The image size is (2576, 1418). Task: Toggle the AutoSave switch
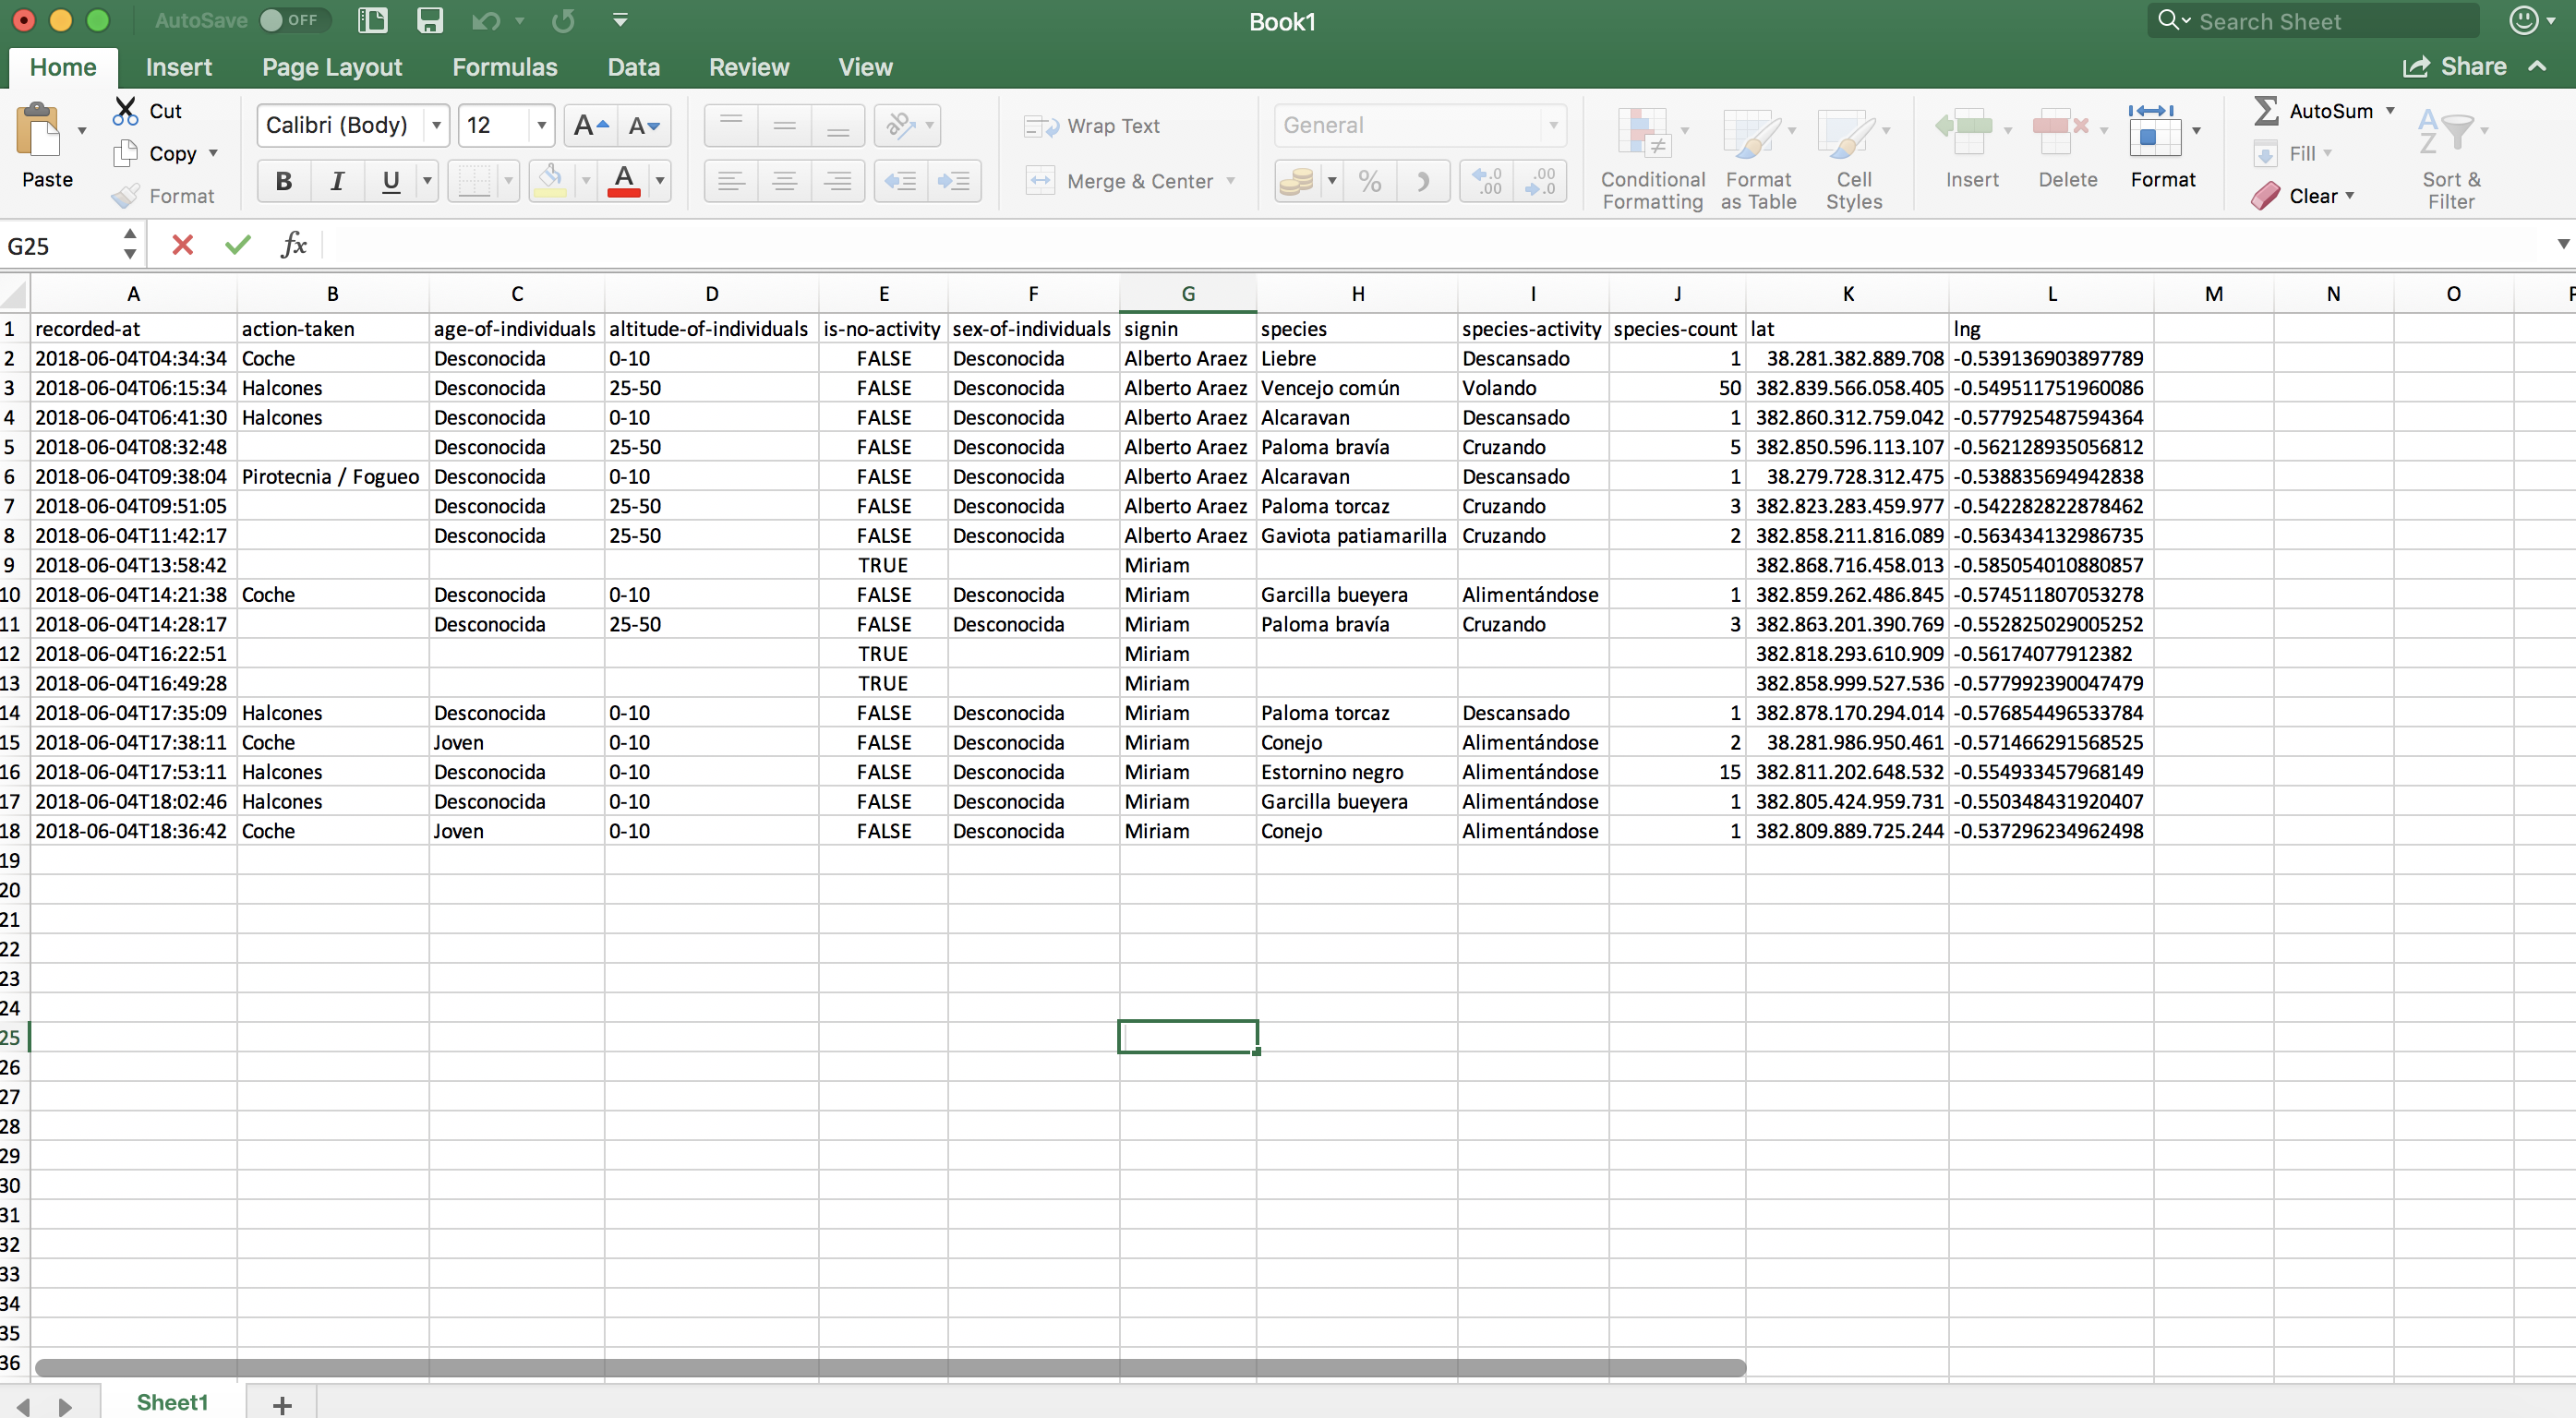point(294,20)
